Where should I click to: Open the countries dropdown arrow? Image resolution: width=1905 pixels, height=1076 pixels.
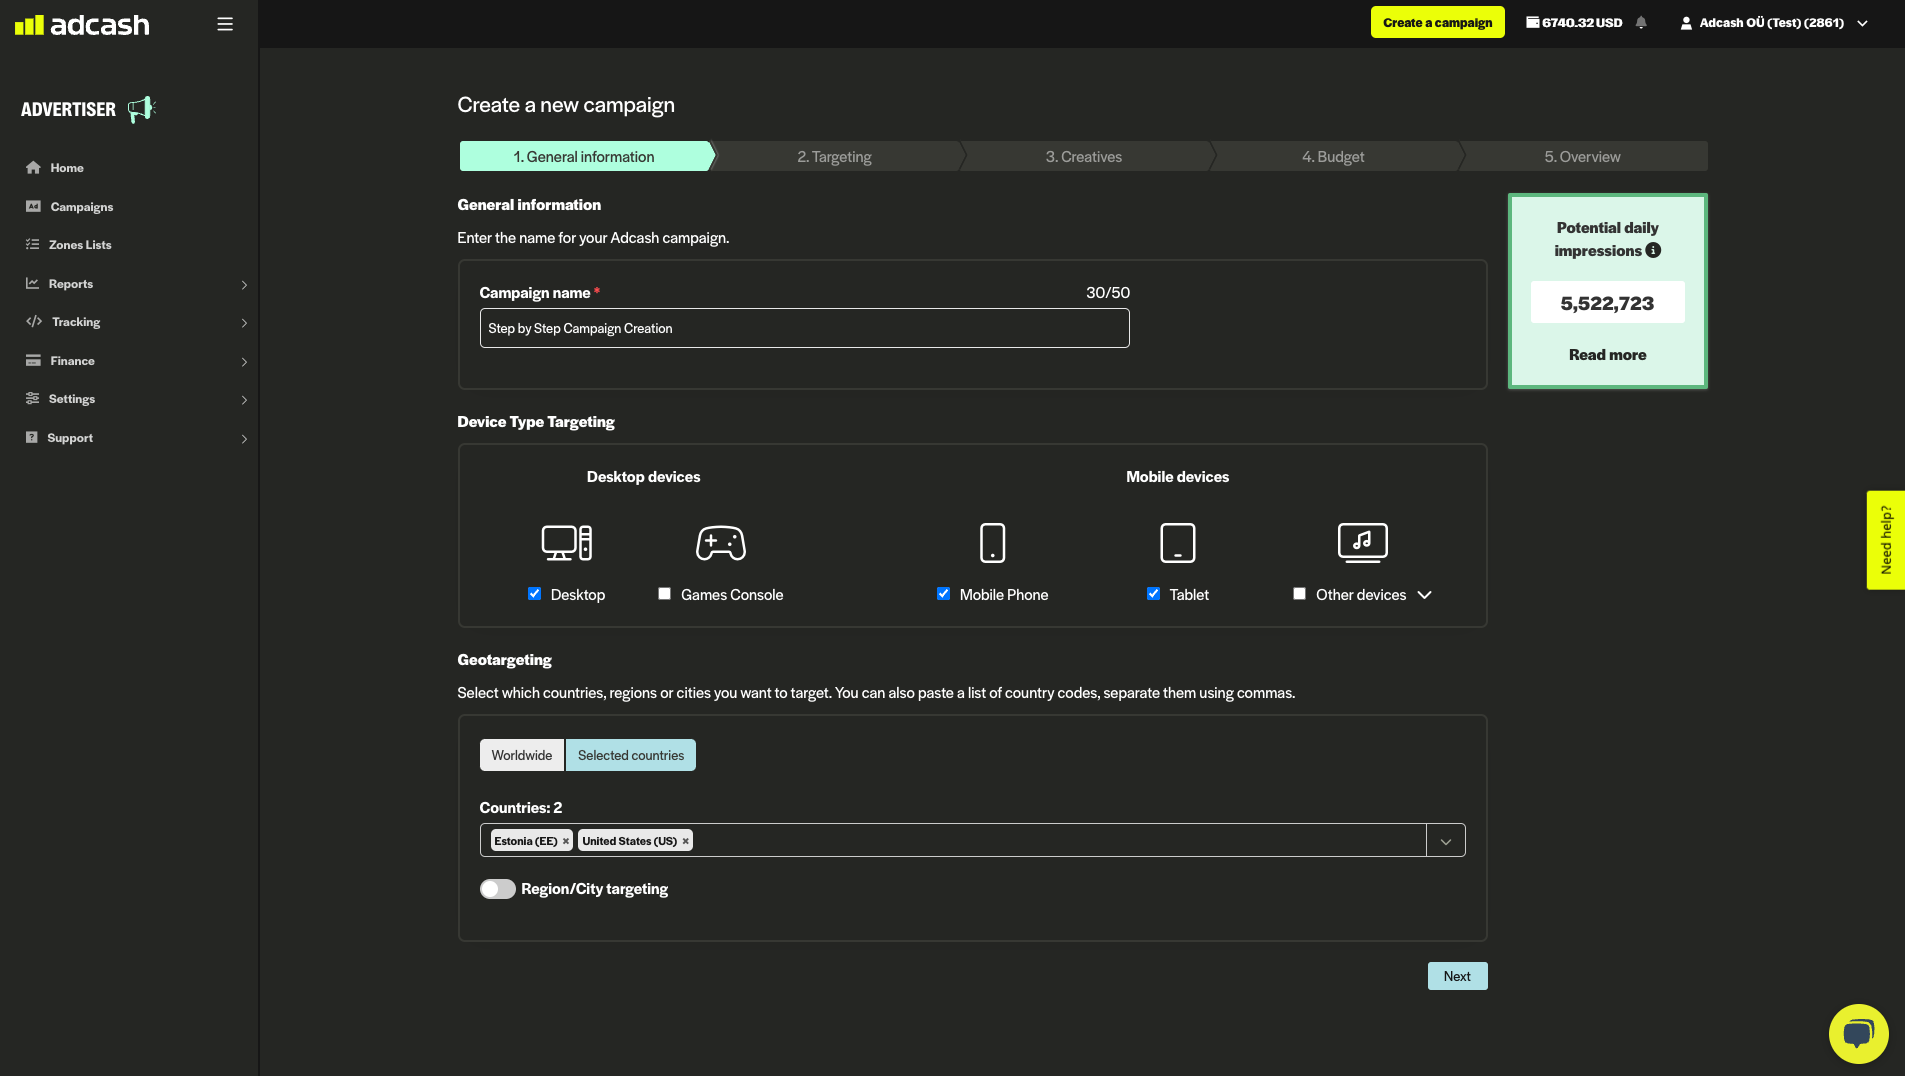[x=1445, y=841]
